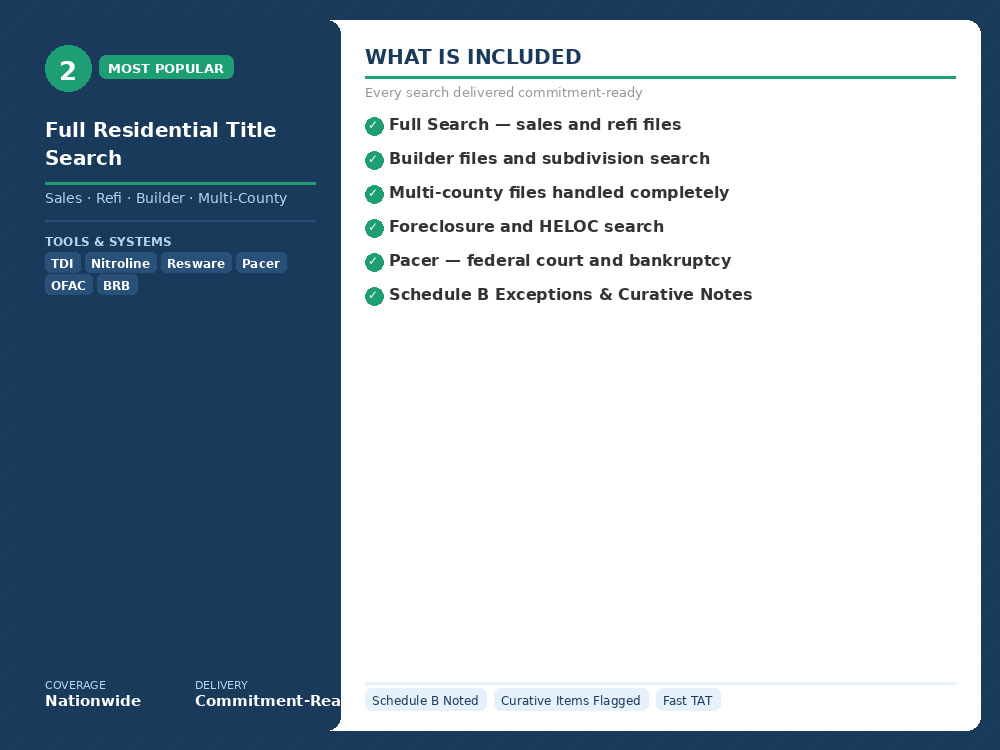This screenshot has height=750, width=1000.
Task: Click the check icon beside Foreclosure and HELOC
Action: pyautogui.click(x=374, y=228)
